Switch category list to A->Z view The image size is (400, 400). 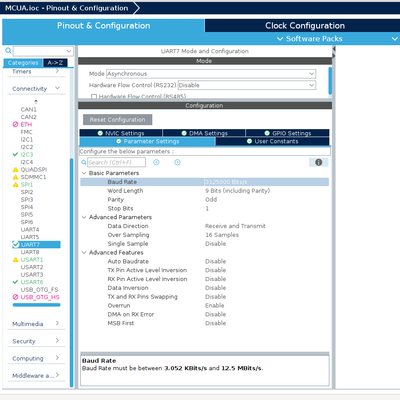[55, 63]
